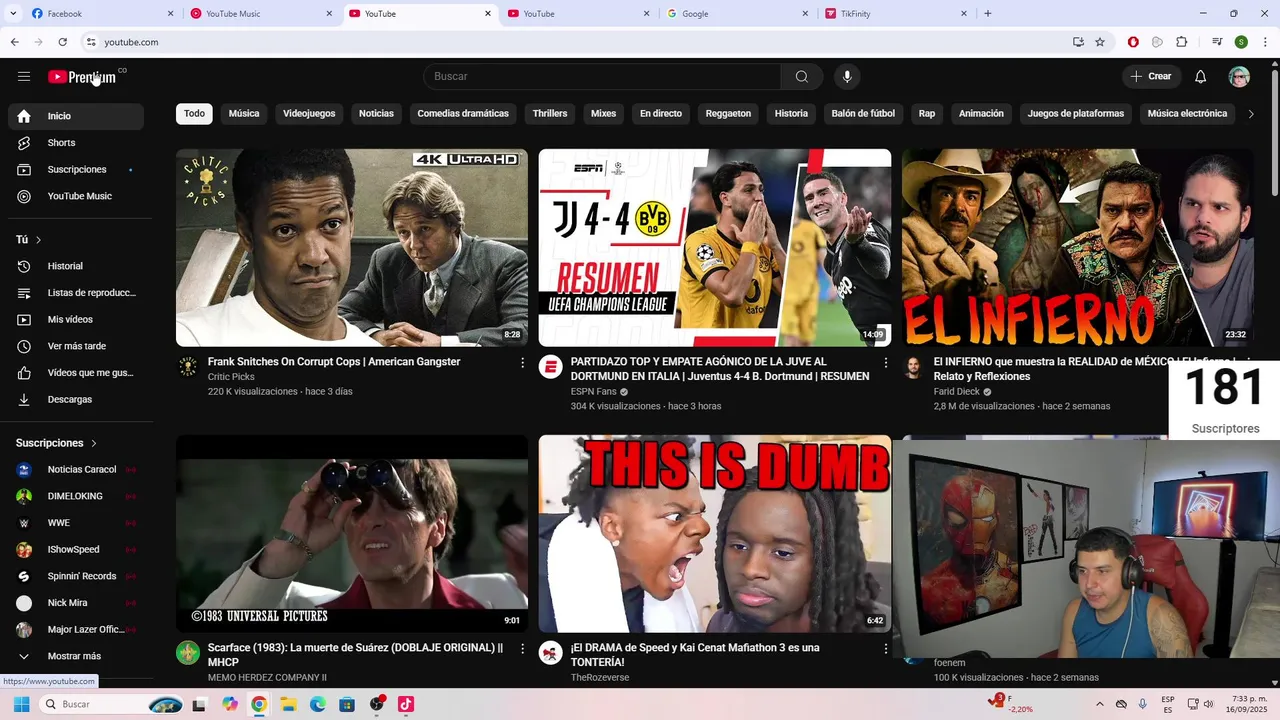Open options for Speed y Kai video
This screenshot has width=1280, height=720.
(885, 649)
